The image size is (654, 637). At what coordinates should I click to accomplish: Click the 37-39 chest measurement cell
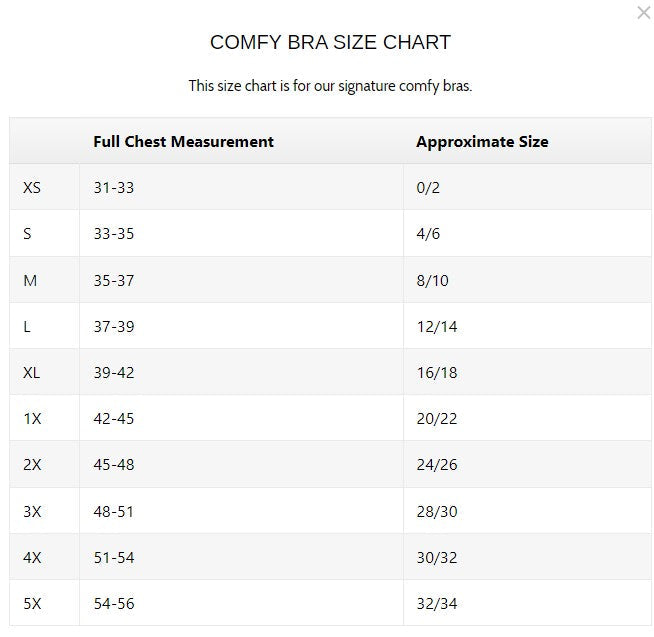[x=113, y=327]
